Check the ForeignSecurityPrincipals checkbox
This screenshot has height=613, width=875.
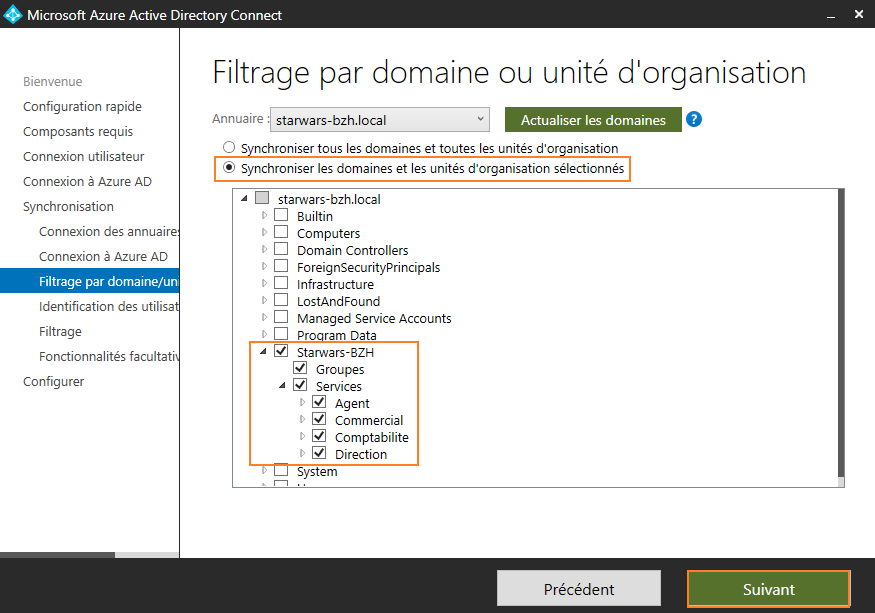281,266
